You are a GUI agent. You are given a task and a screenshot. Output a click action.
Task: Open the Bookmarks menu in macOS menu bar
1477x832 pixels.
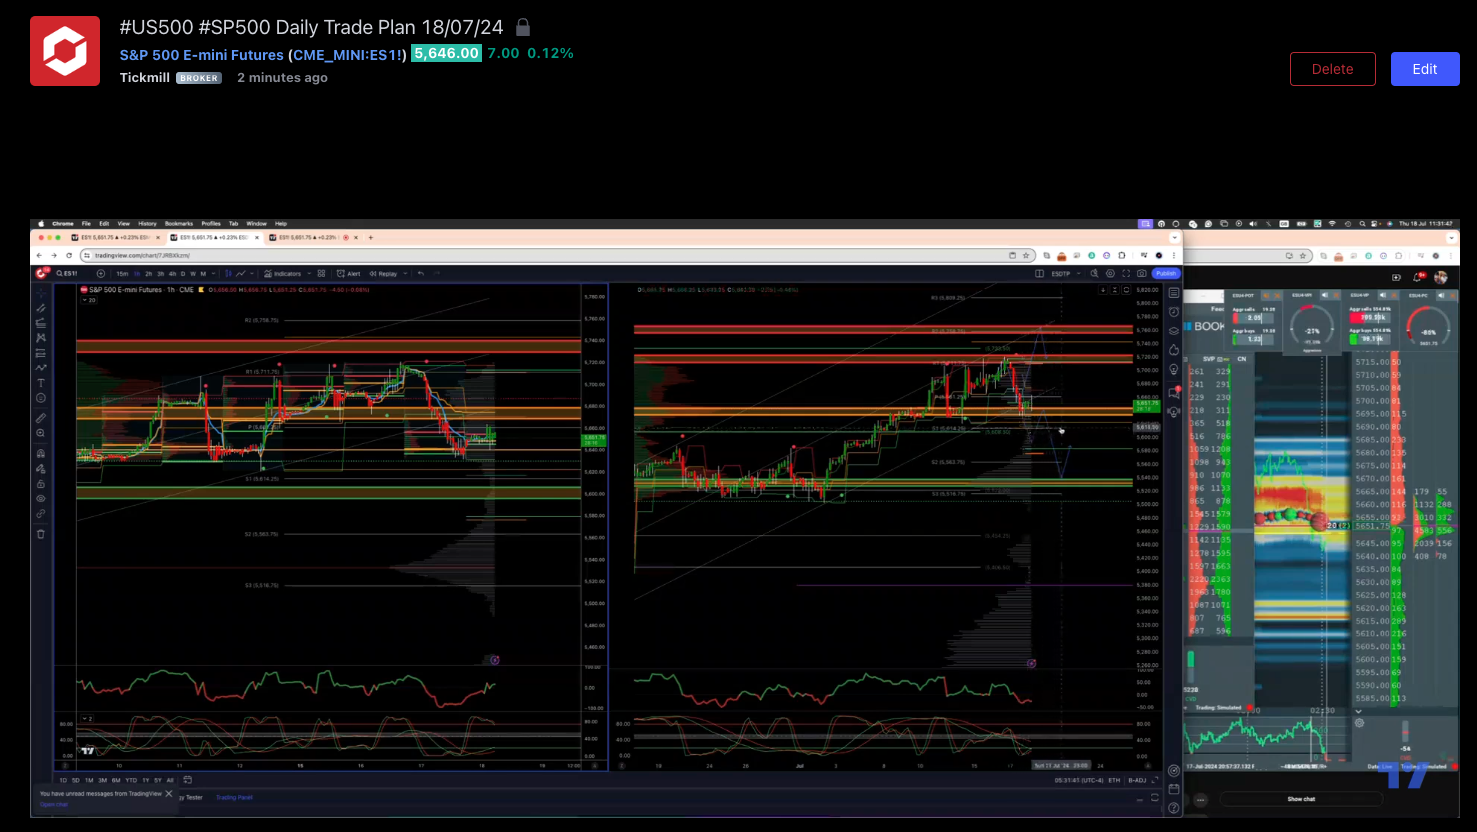tap(179, 224)
